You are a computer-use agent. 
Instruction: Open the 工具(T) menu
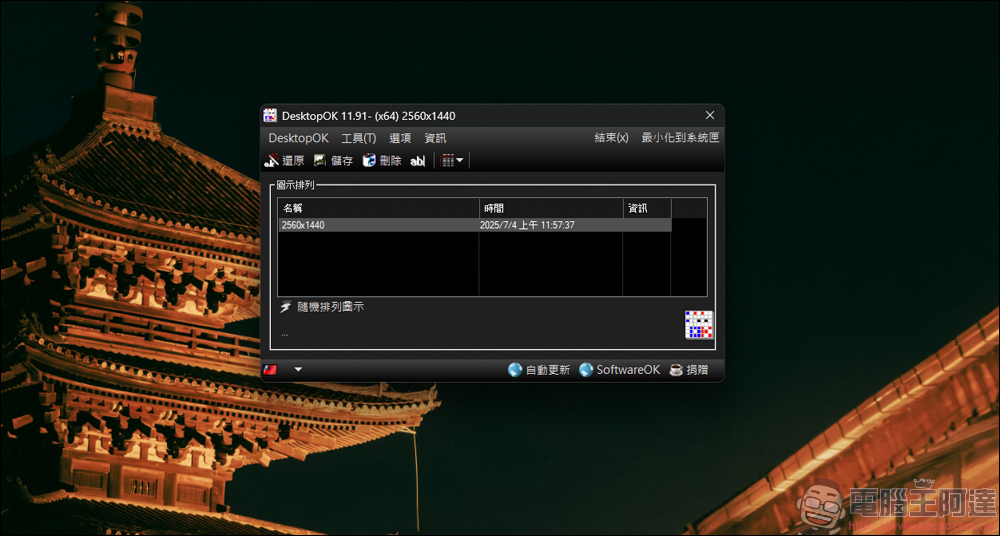pos(358,138)
